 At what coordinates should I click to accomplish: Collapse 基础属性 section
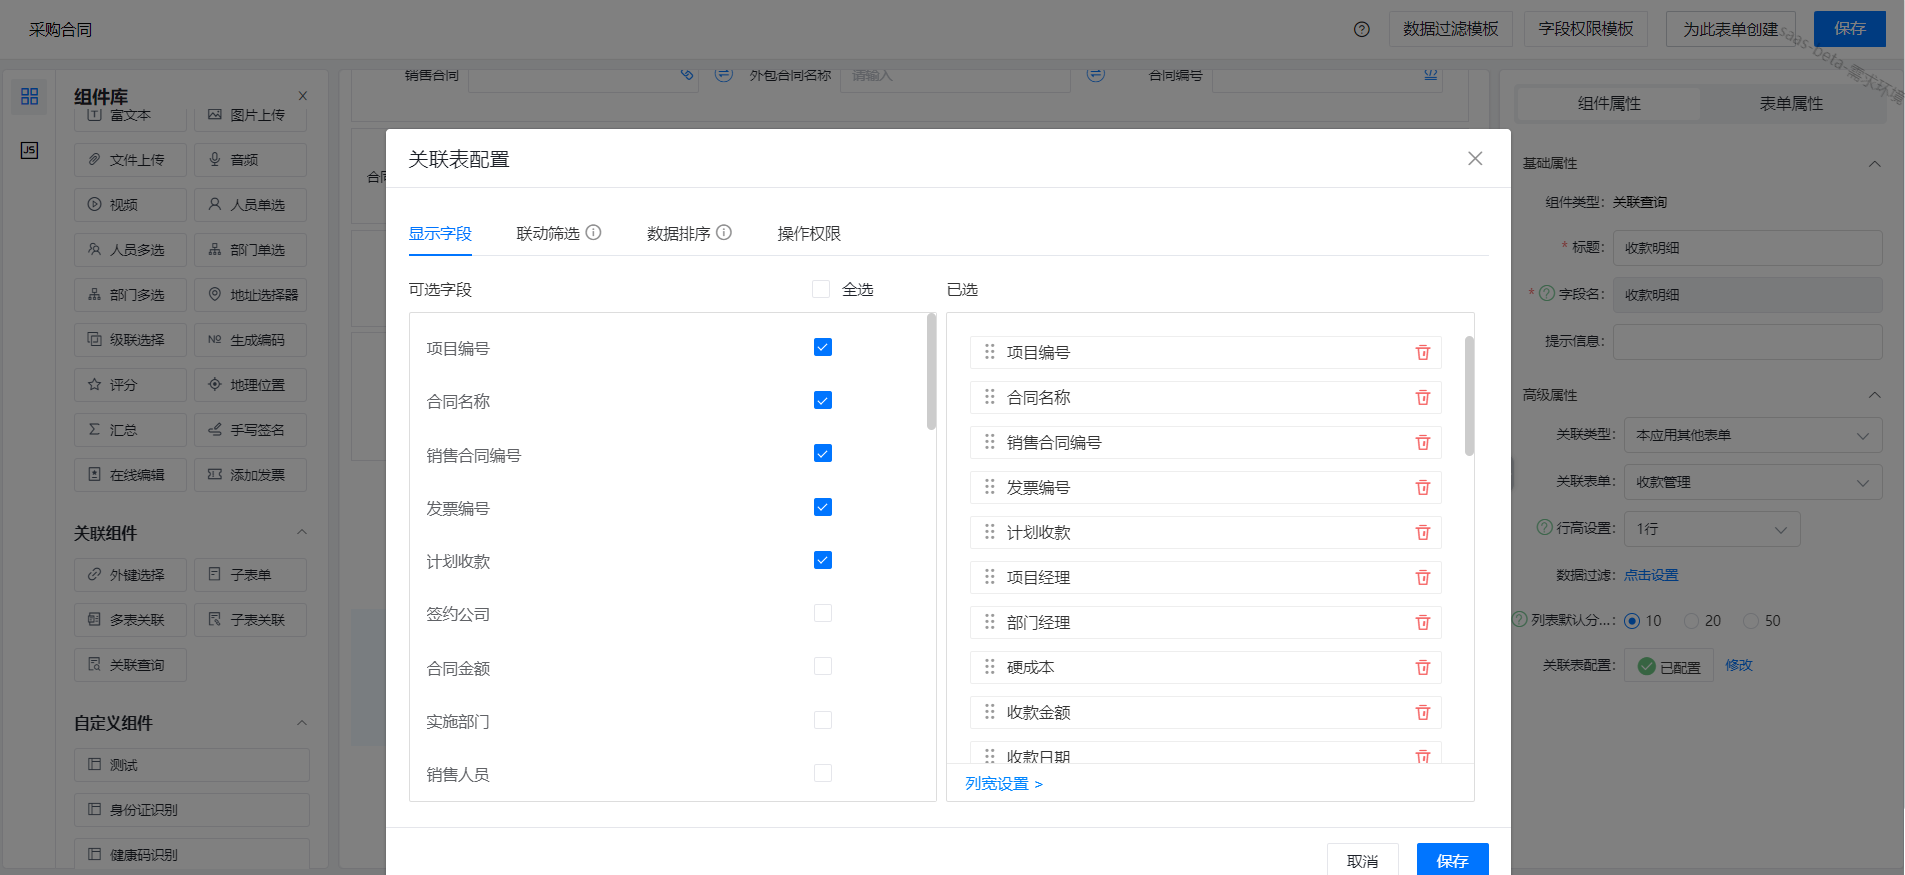point(1874,163)
